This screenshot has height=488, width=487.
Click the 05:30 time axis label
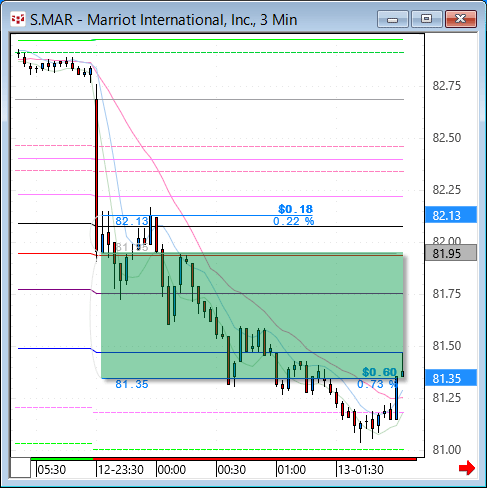coord(52,469)
